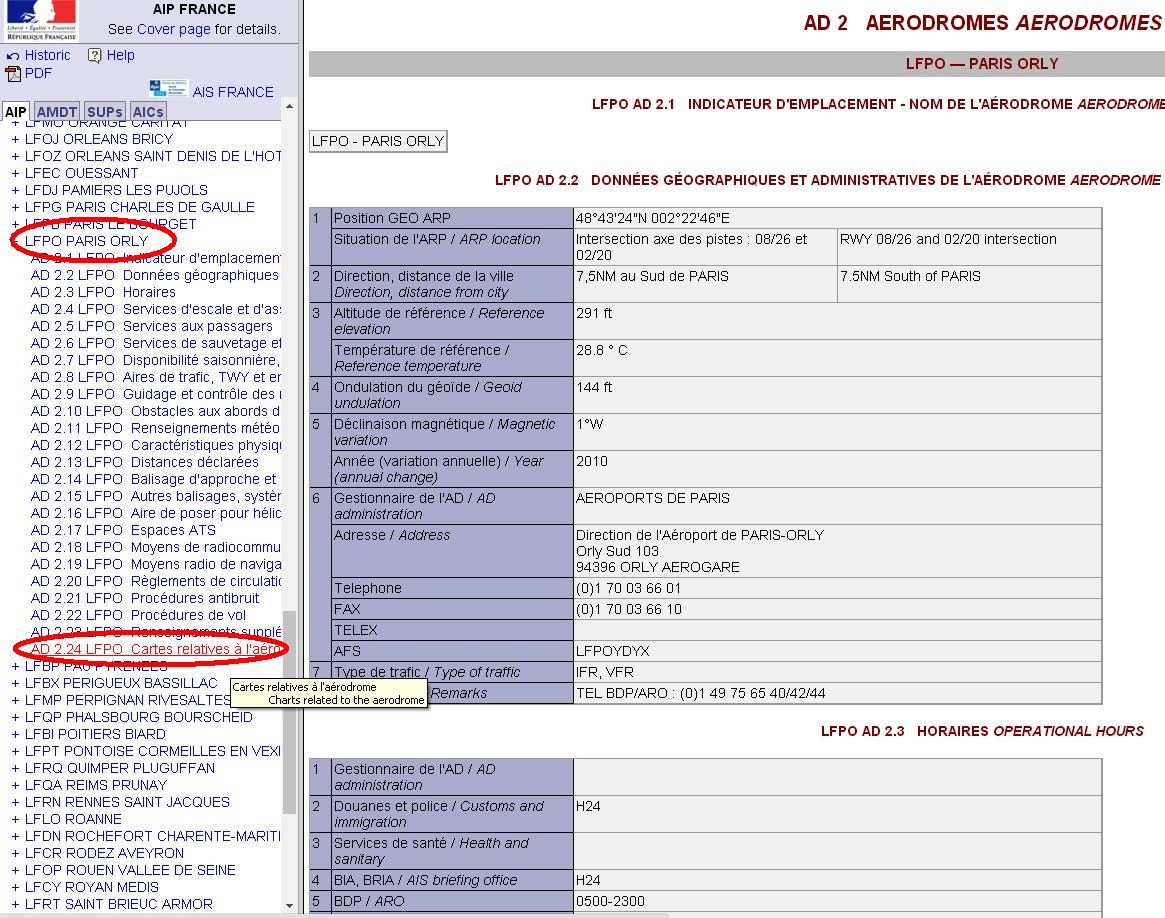The image size is (1165, 918).
Task: Switch to the AICs tab
Action: point(148,112)
